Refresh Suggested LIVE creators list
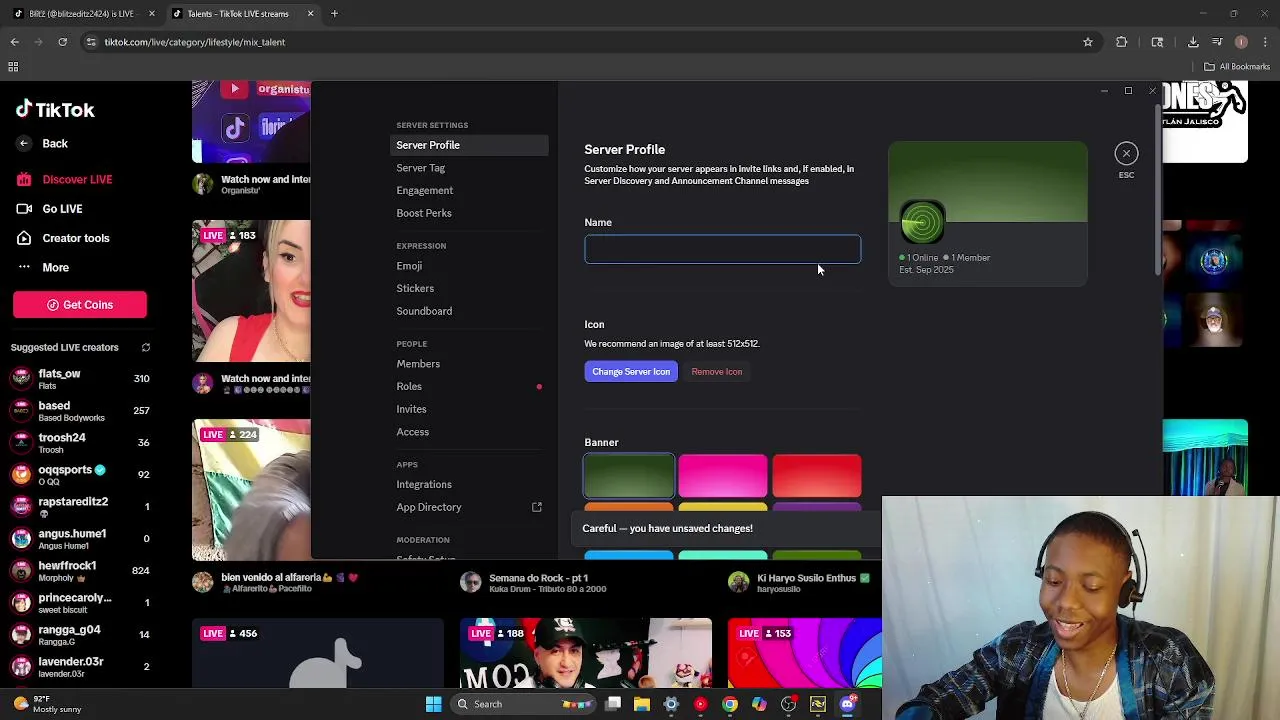 tap(146, 347)
